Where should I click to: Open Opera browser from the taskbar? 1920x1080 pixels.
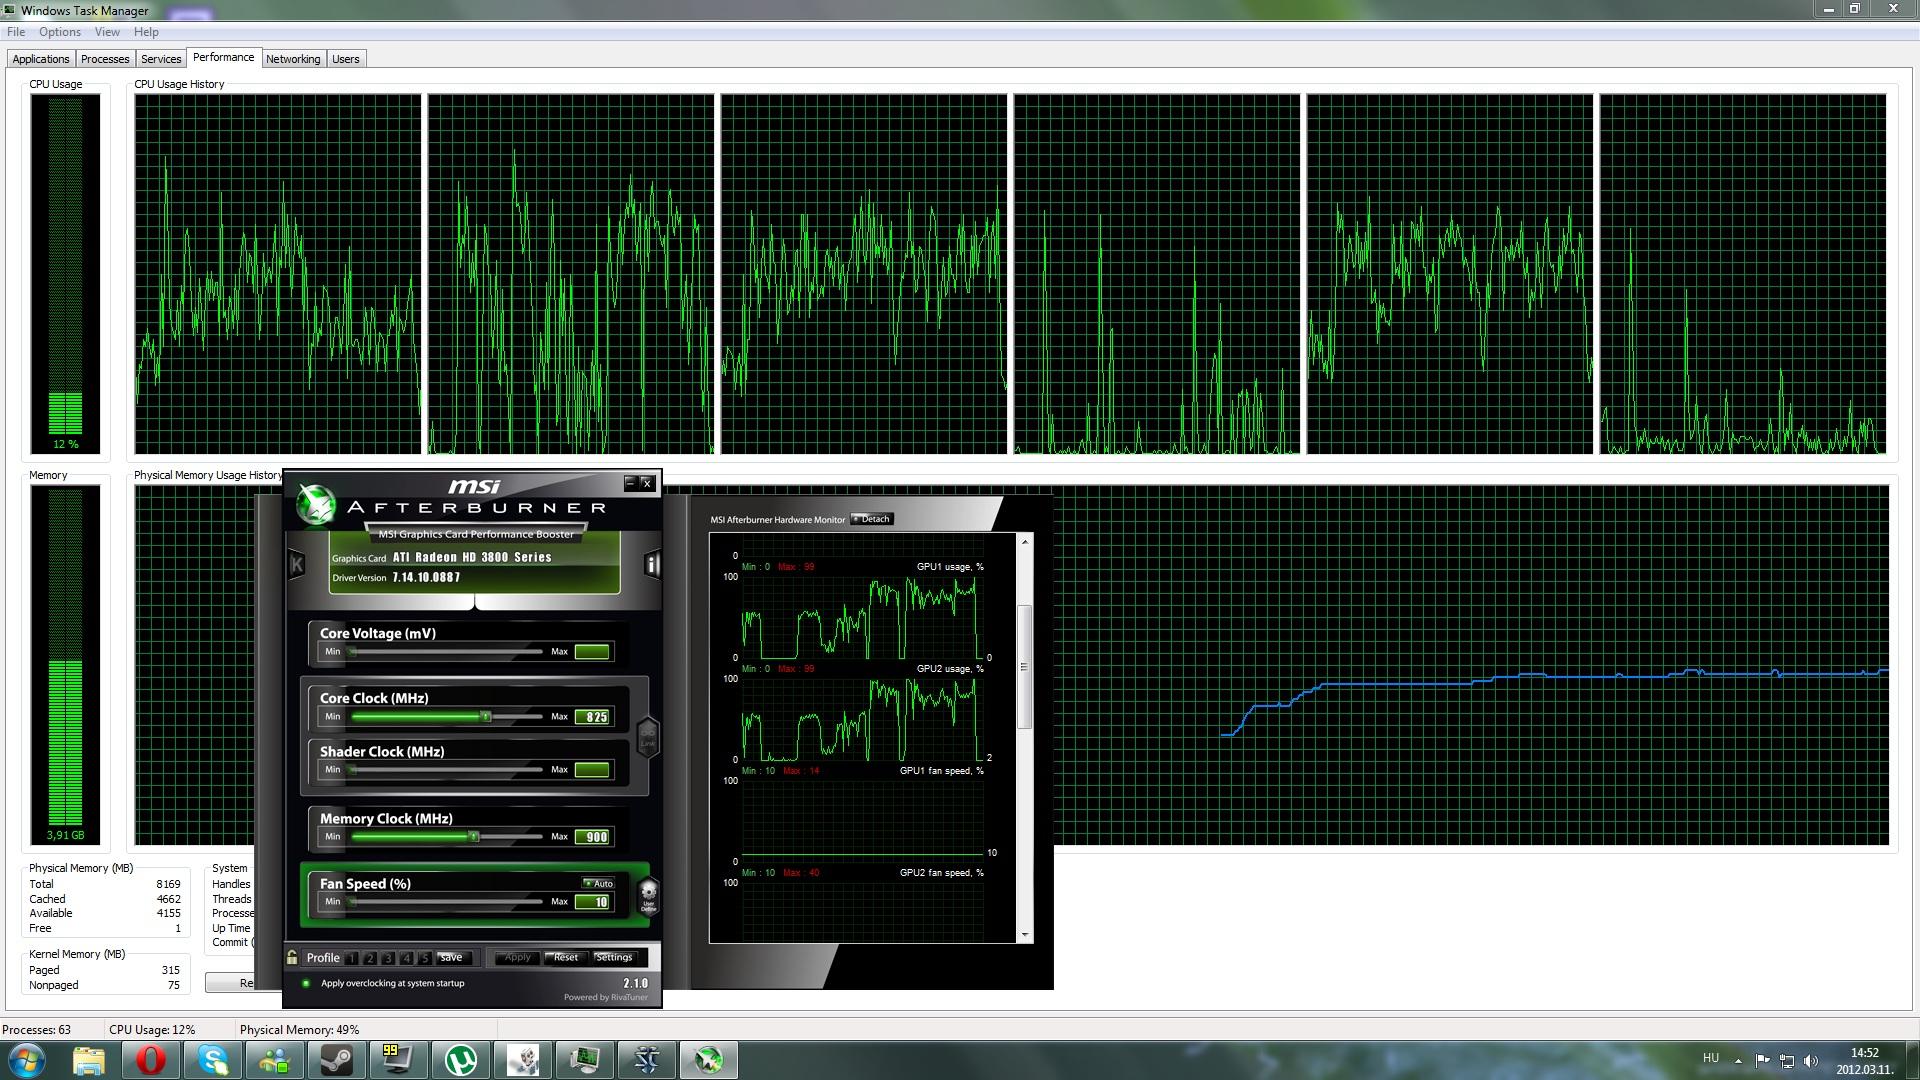(151, 1060)
